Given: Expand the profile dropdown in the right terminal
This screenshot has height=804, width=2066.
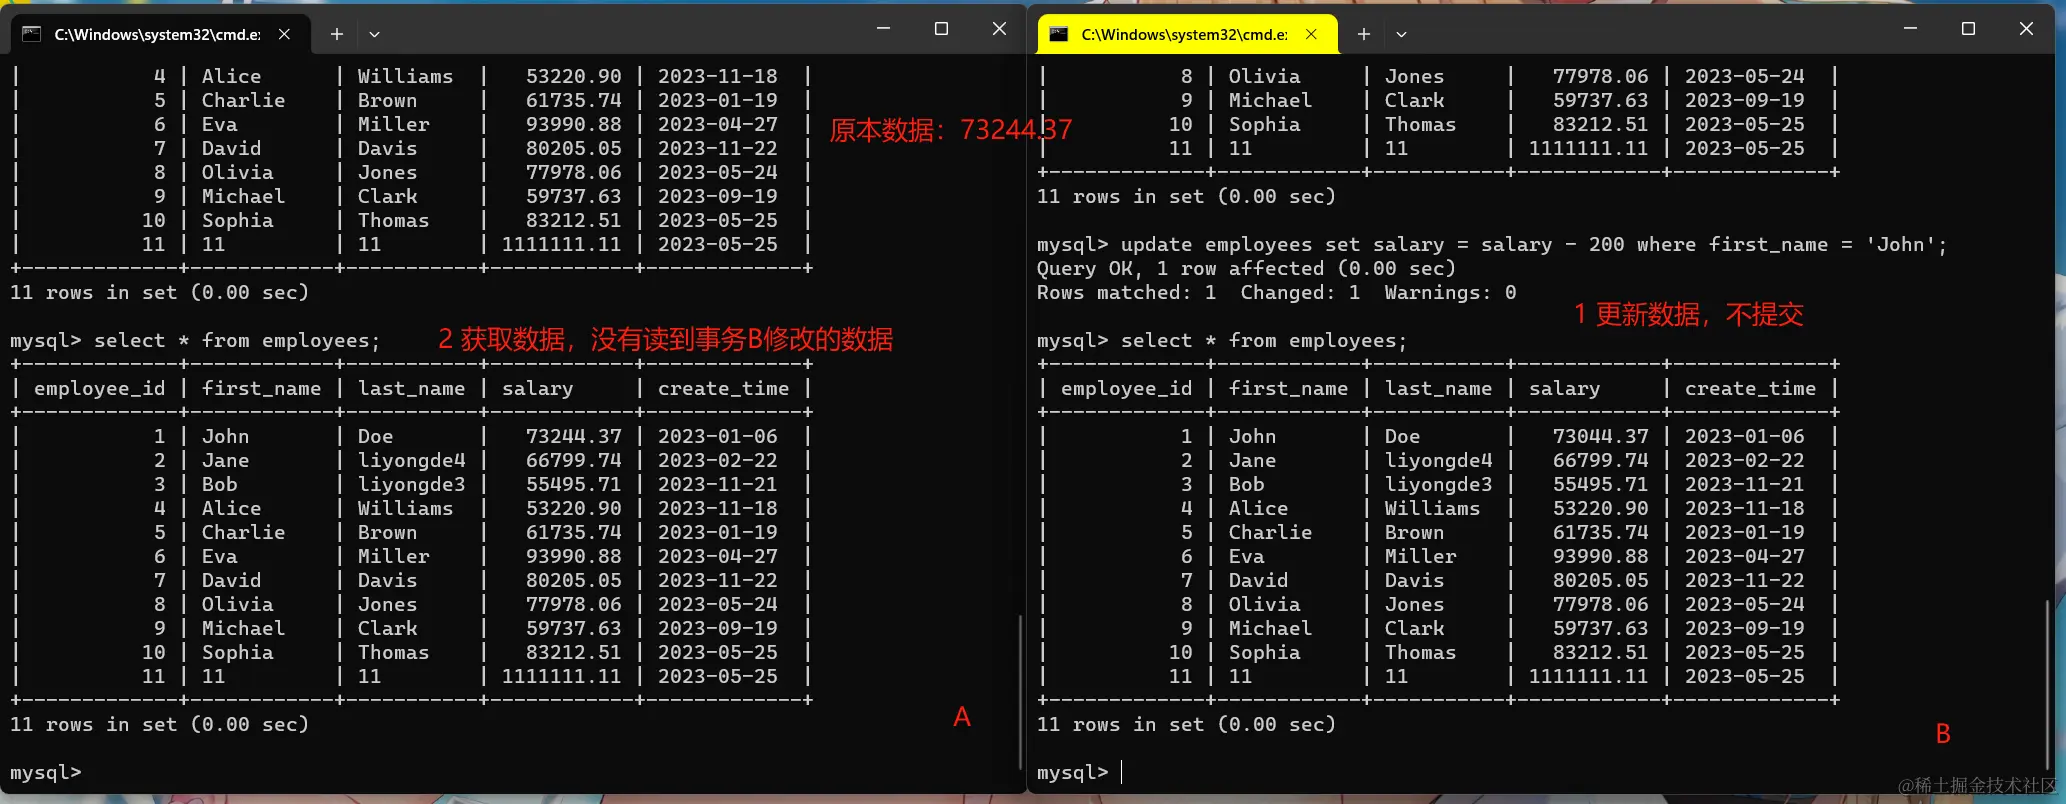Looking at the screenshot, I should tap(1401, 34).
